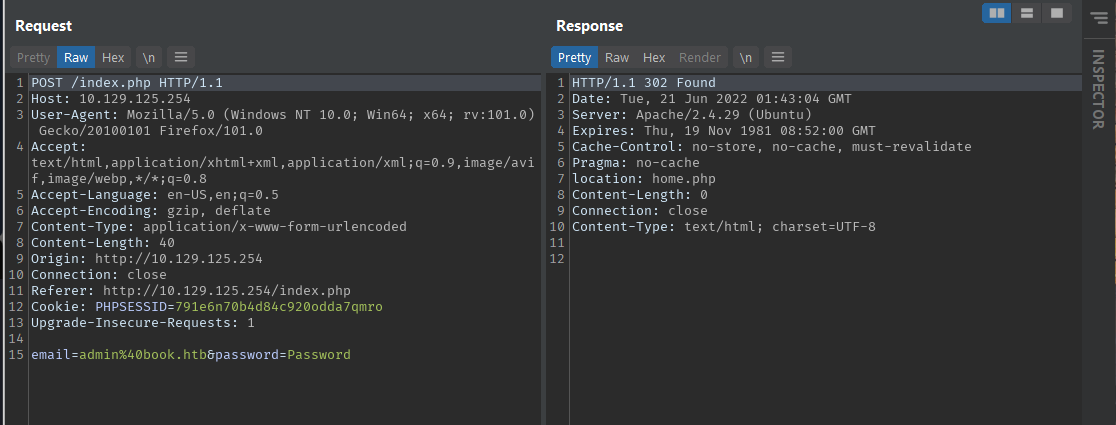Toggle non-printable characters in Request panel
The height and width of the screenshot is (425, 1116).
tap(148, 58)
